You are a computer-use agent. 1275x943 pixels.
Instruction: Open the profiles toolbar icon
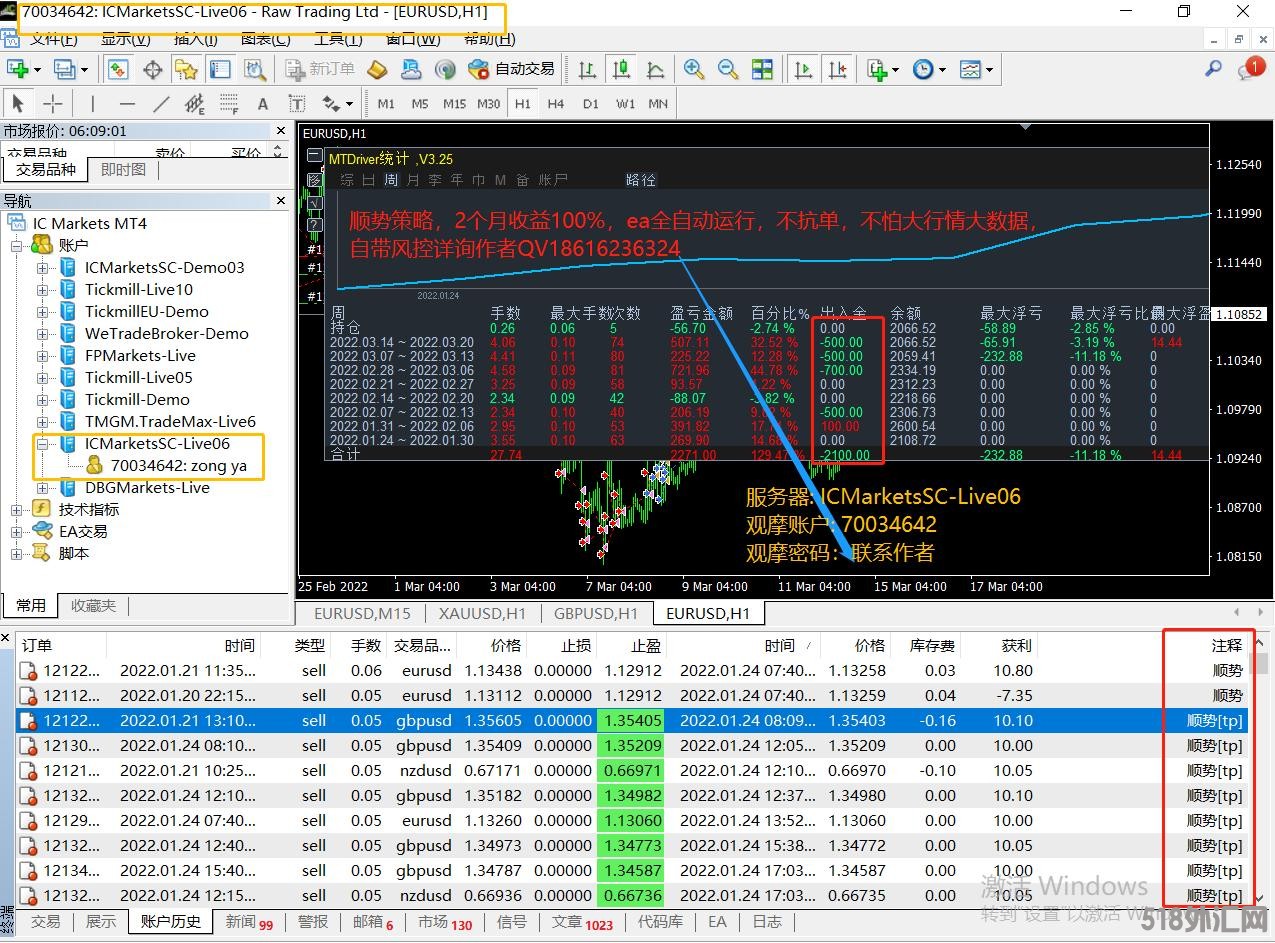65,69
